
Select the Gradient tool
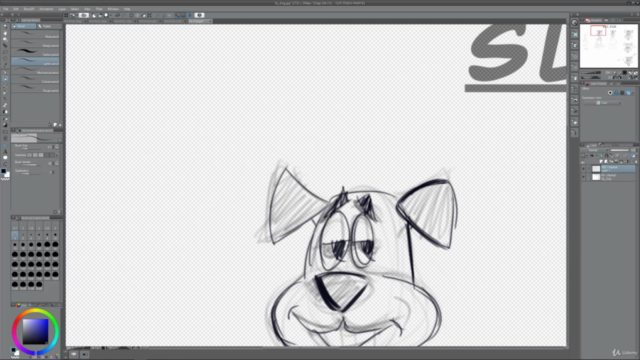pos(5,125)
